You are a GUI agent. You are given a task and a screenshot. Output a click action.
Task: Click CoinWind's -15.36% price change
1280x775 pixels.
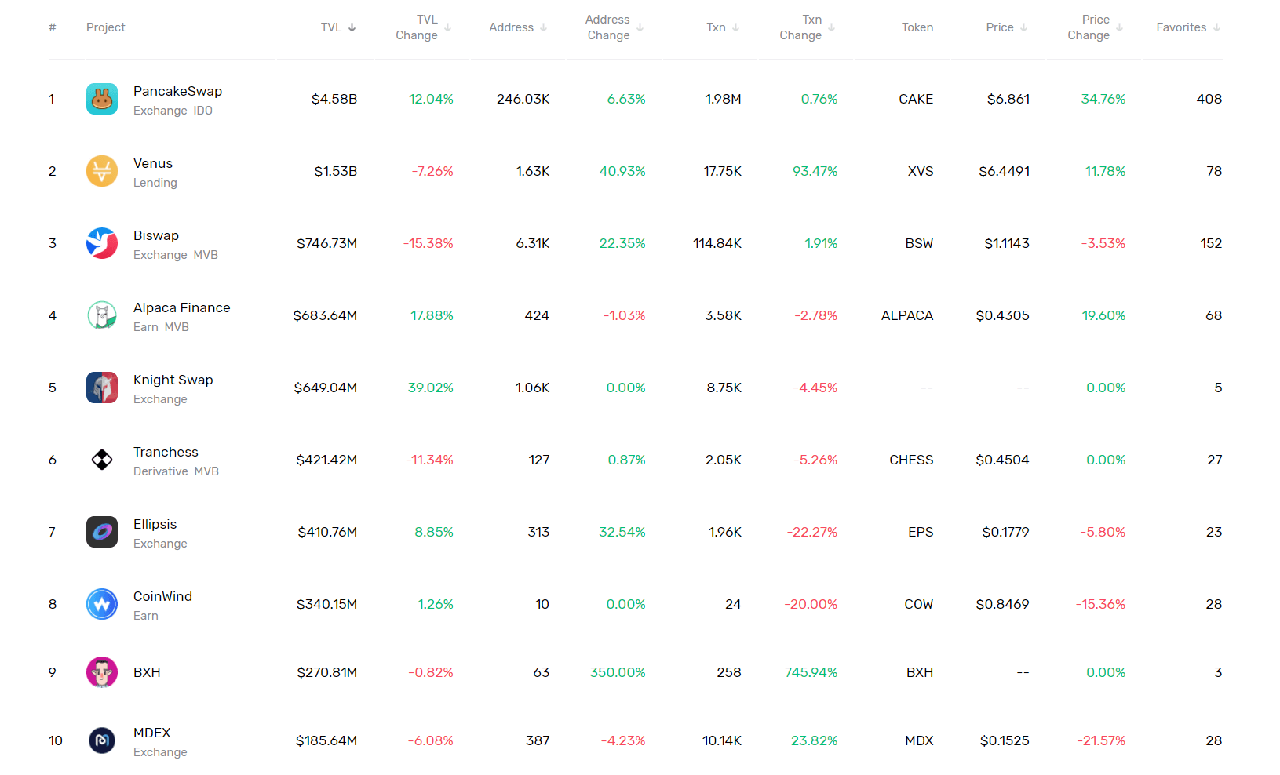(1101, 604)
